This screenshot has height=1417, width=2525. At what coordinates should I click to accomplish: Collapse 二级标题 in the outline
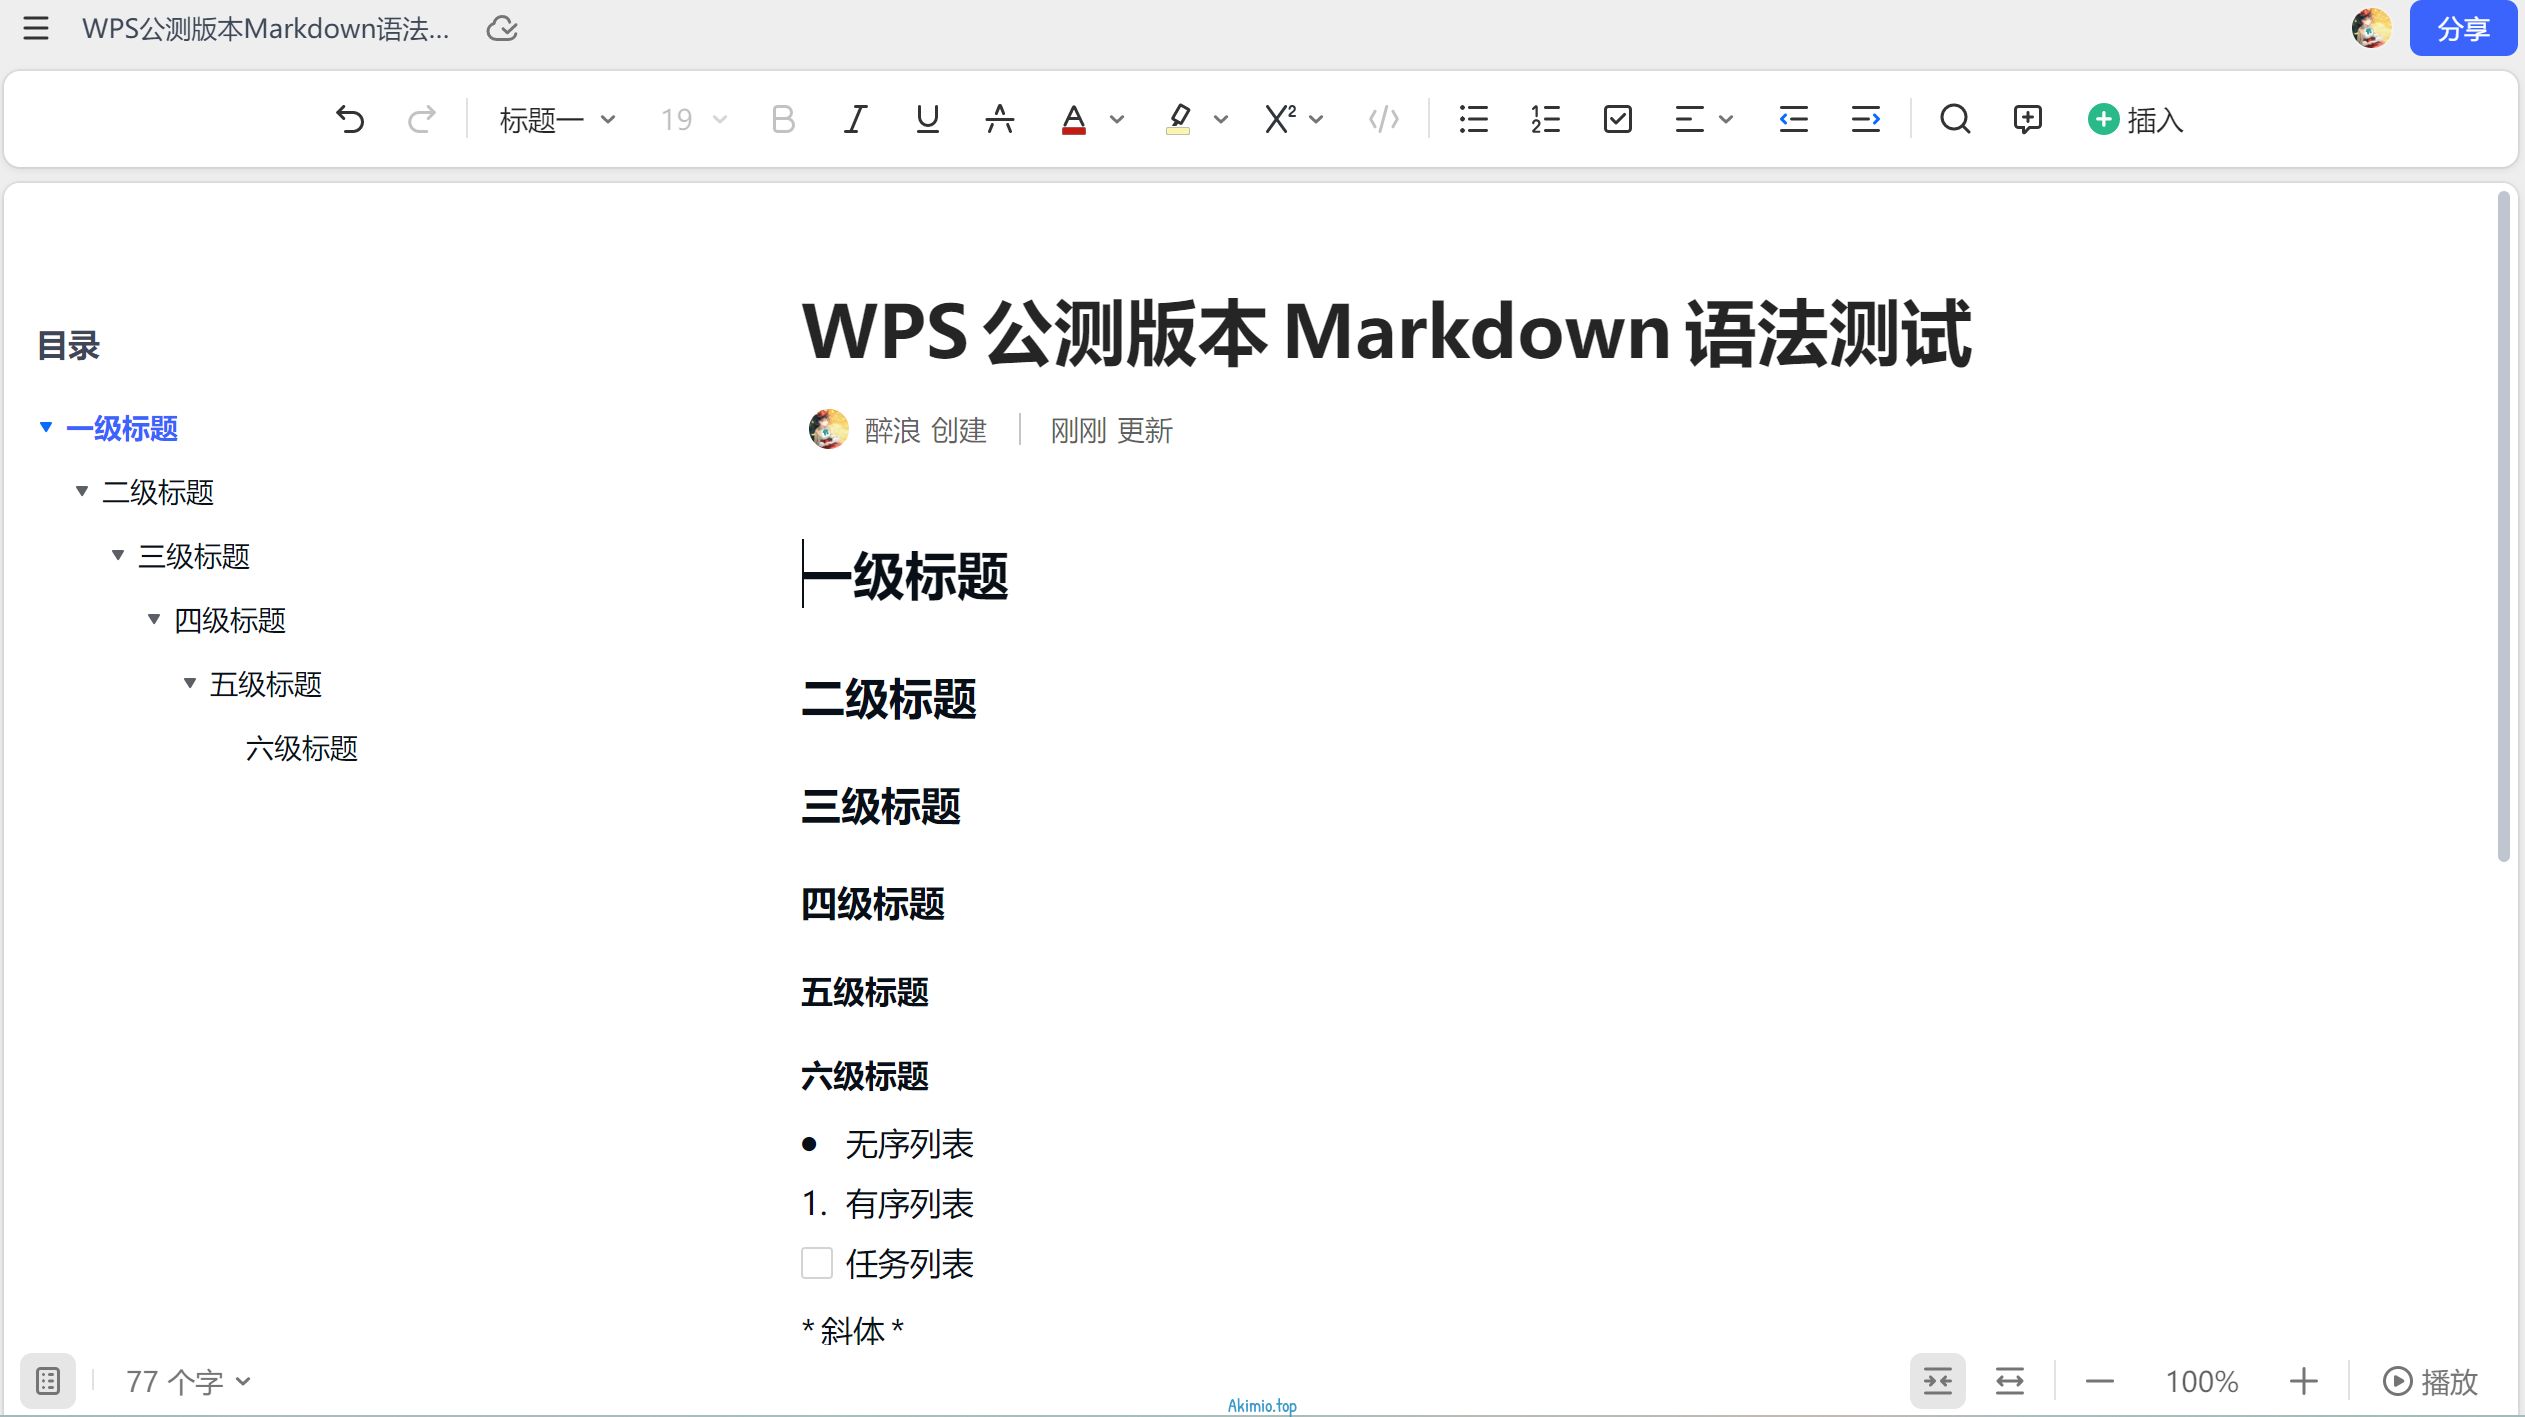click(82, 491)
